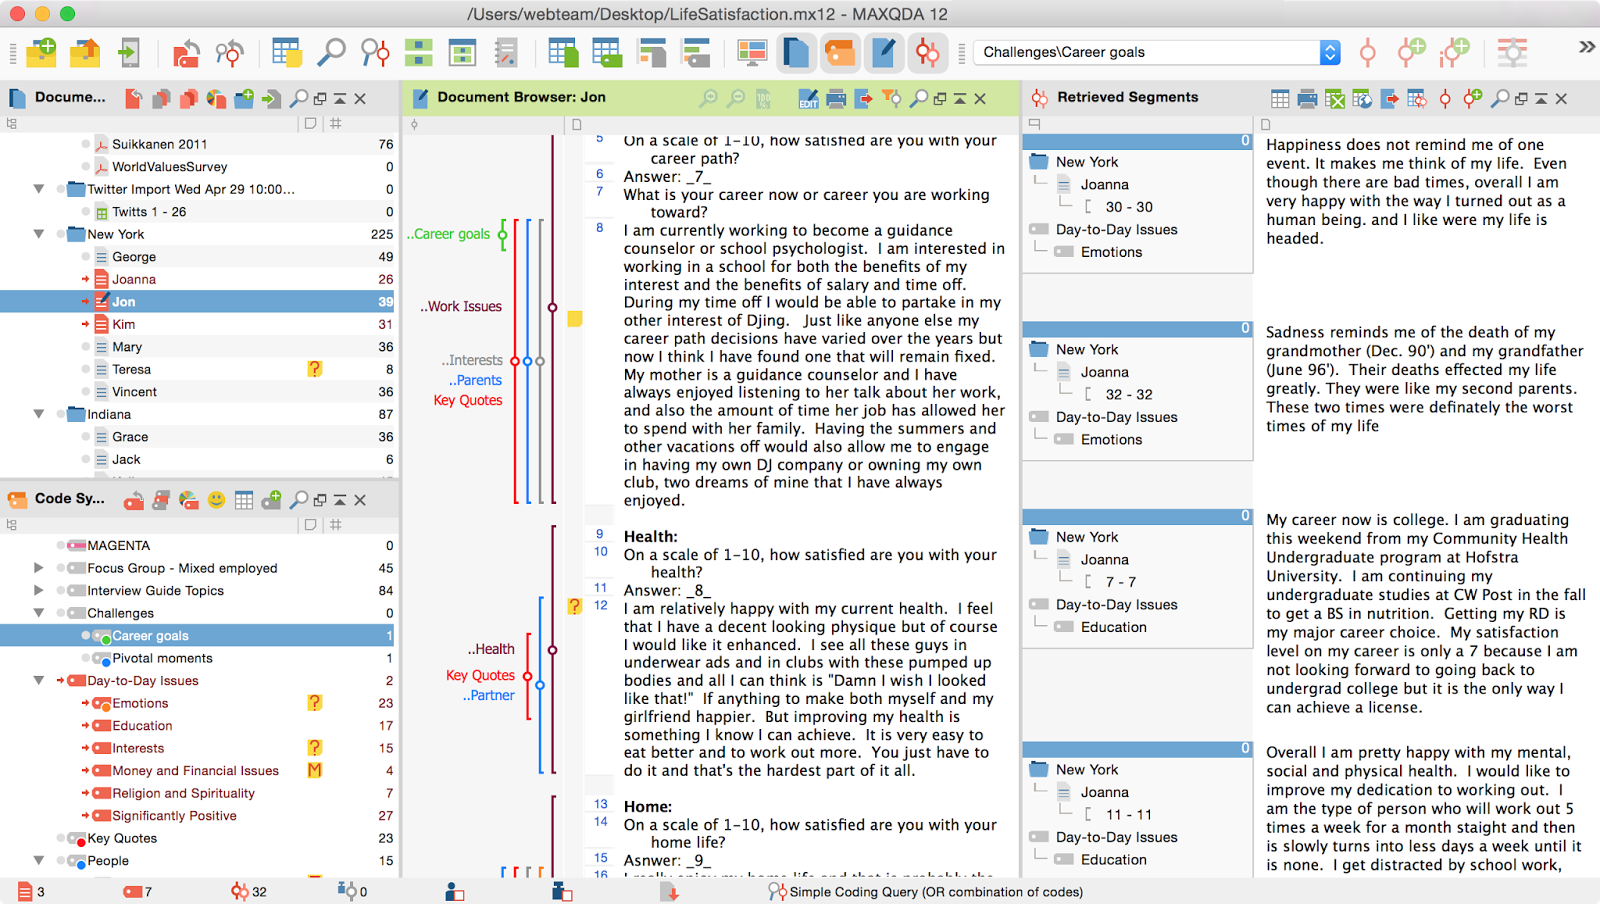
Task: Activate documents by color icon in Document System
Action: tap(216, 98)
